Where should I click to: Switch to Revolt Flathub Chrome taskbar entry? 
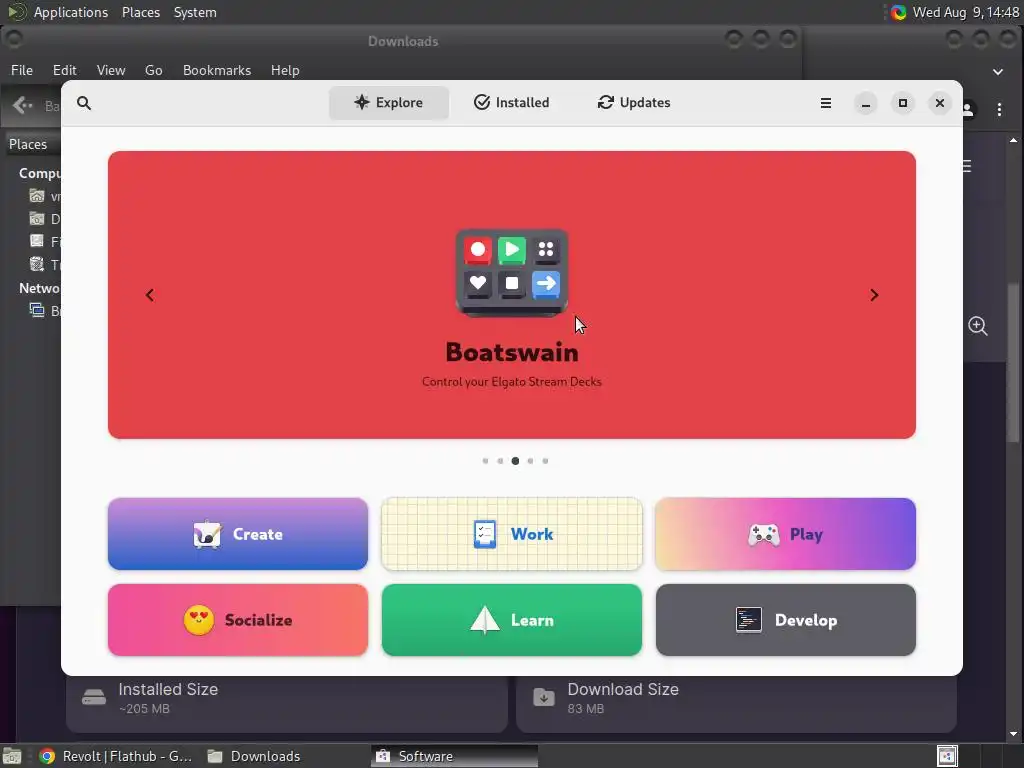[116, 756]
